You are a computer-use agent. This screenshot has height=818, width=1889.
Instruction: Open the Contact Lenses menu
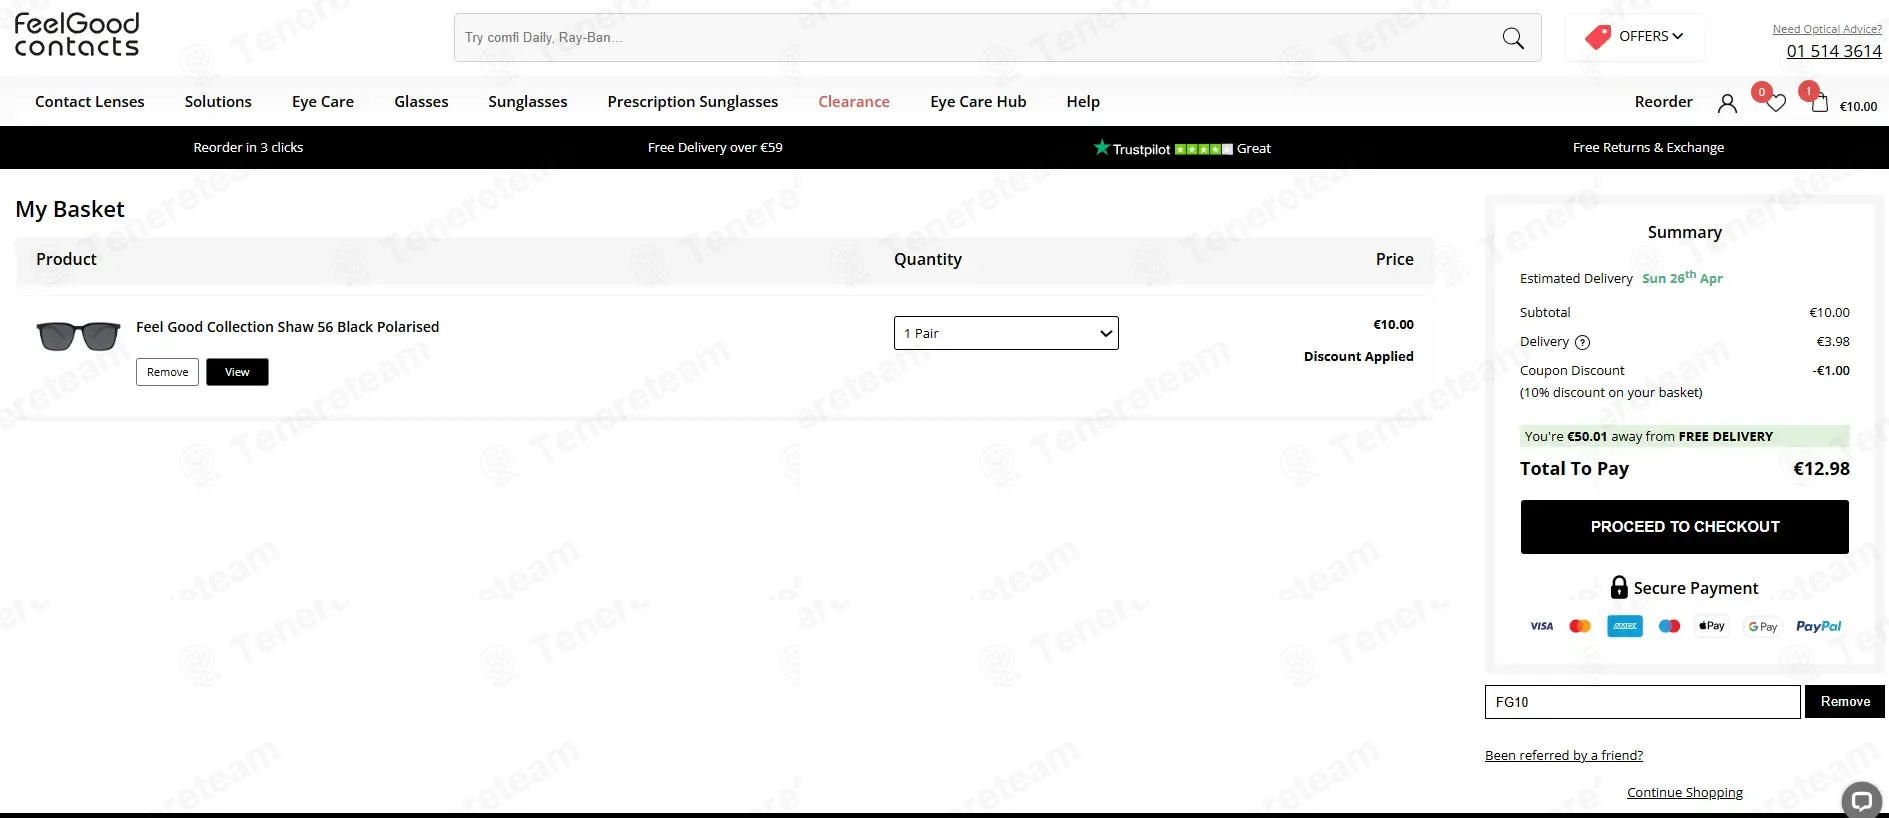tap(90, 102)
